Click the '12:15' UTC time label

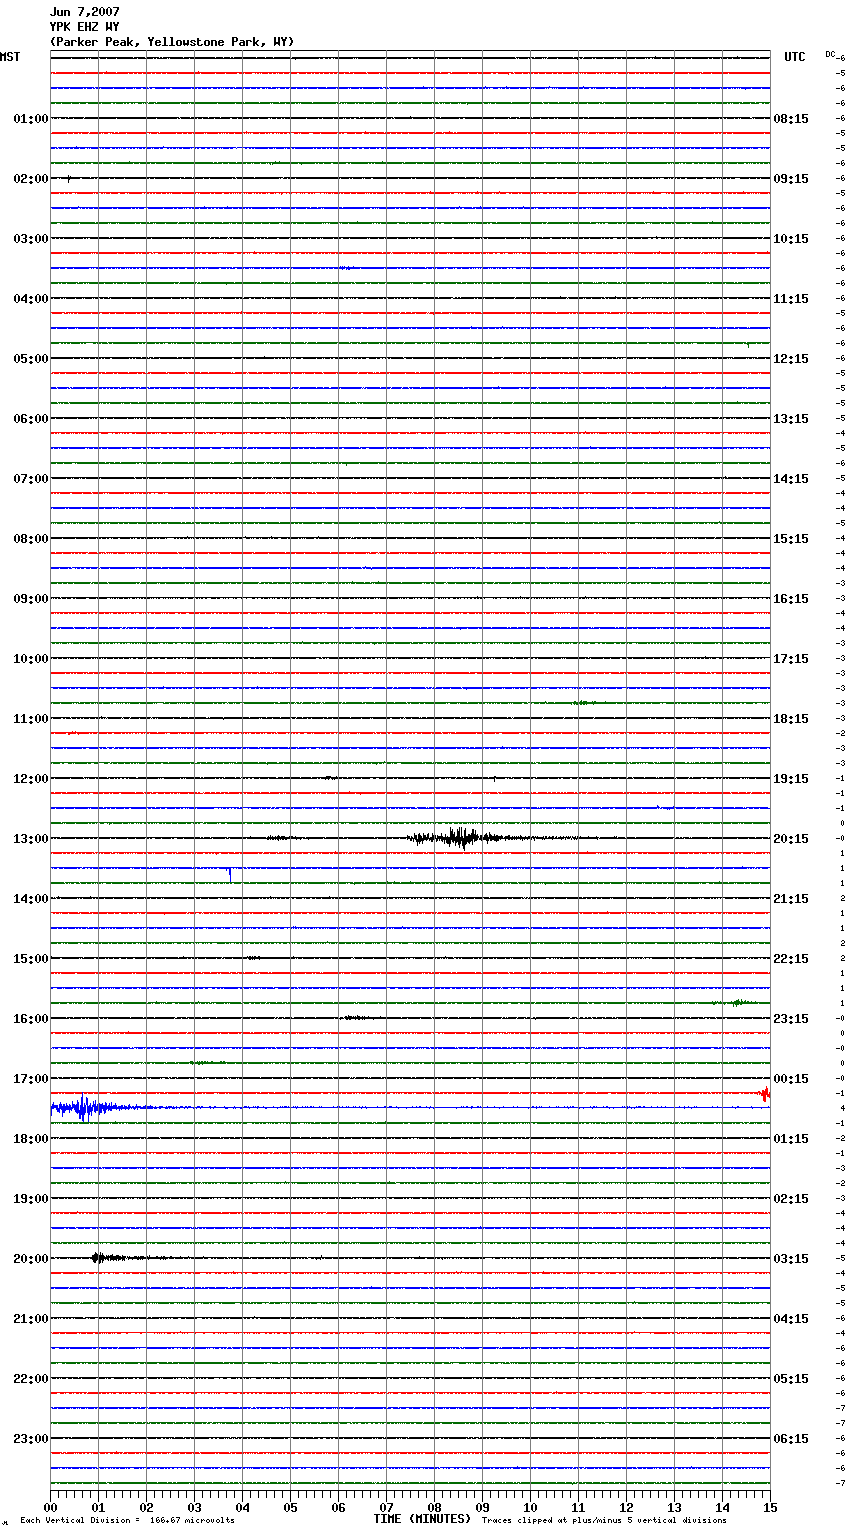pos(791,359)
